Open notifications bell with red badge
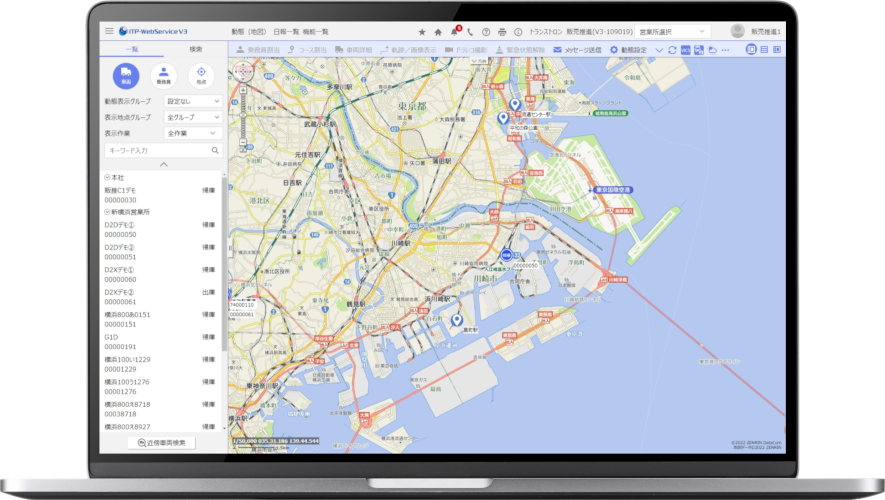Viewport: 885px width, 500px height. point(455,31)
